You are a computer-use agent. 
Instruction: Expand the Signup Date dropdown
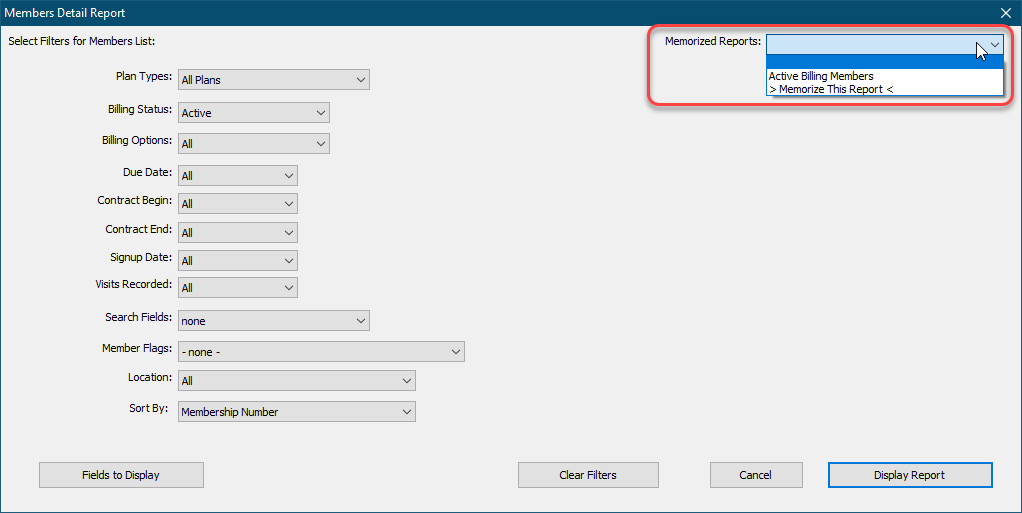[237, 261]
